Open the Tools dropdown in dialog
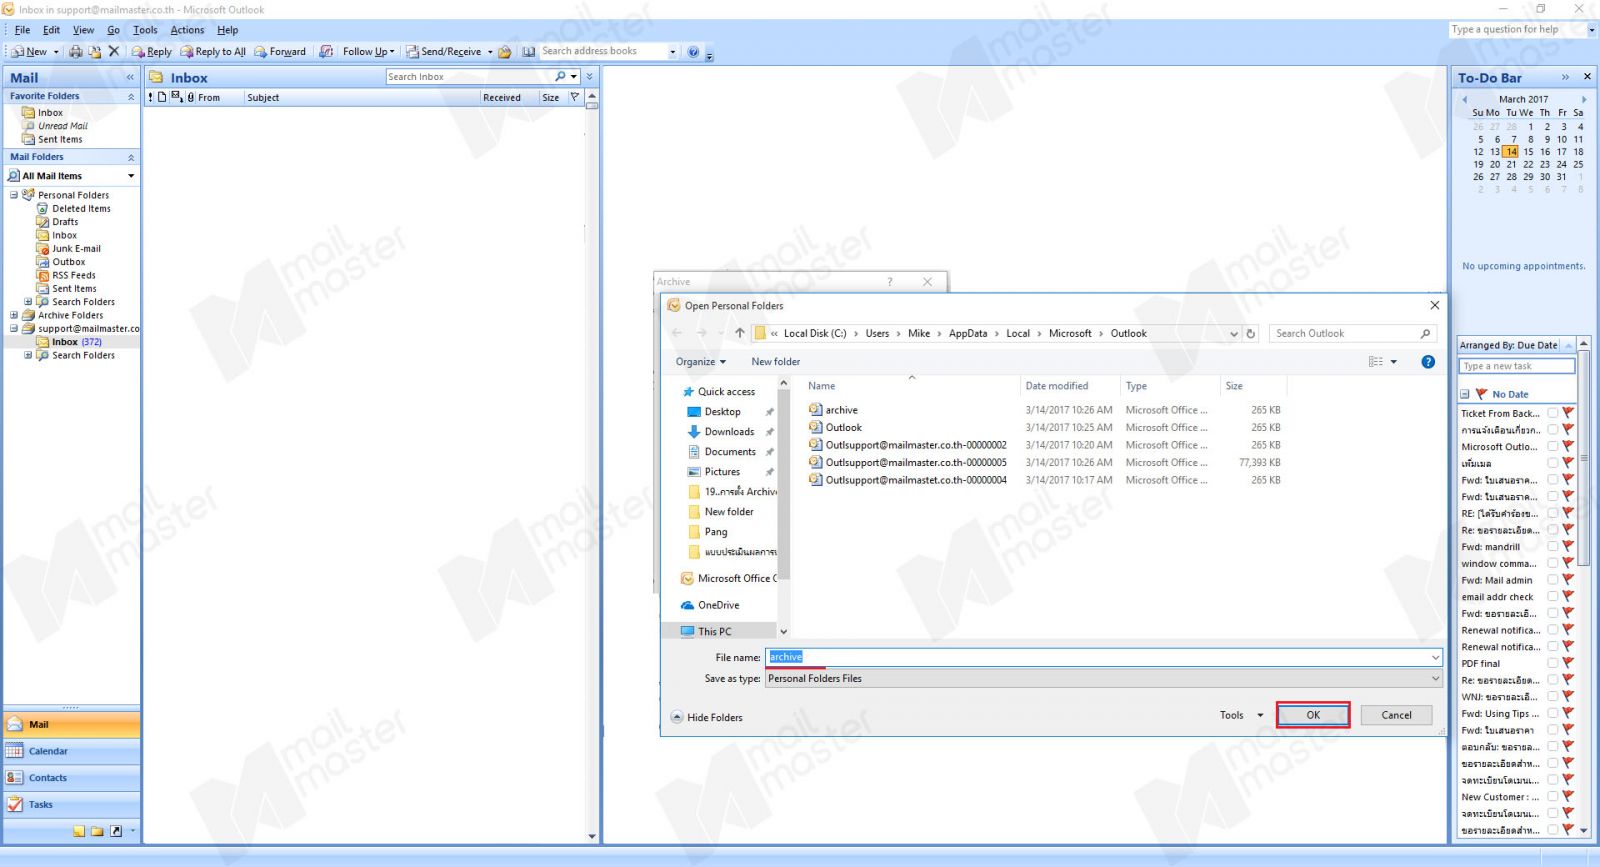 (x=1242, y=715)
